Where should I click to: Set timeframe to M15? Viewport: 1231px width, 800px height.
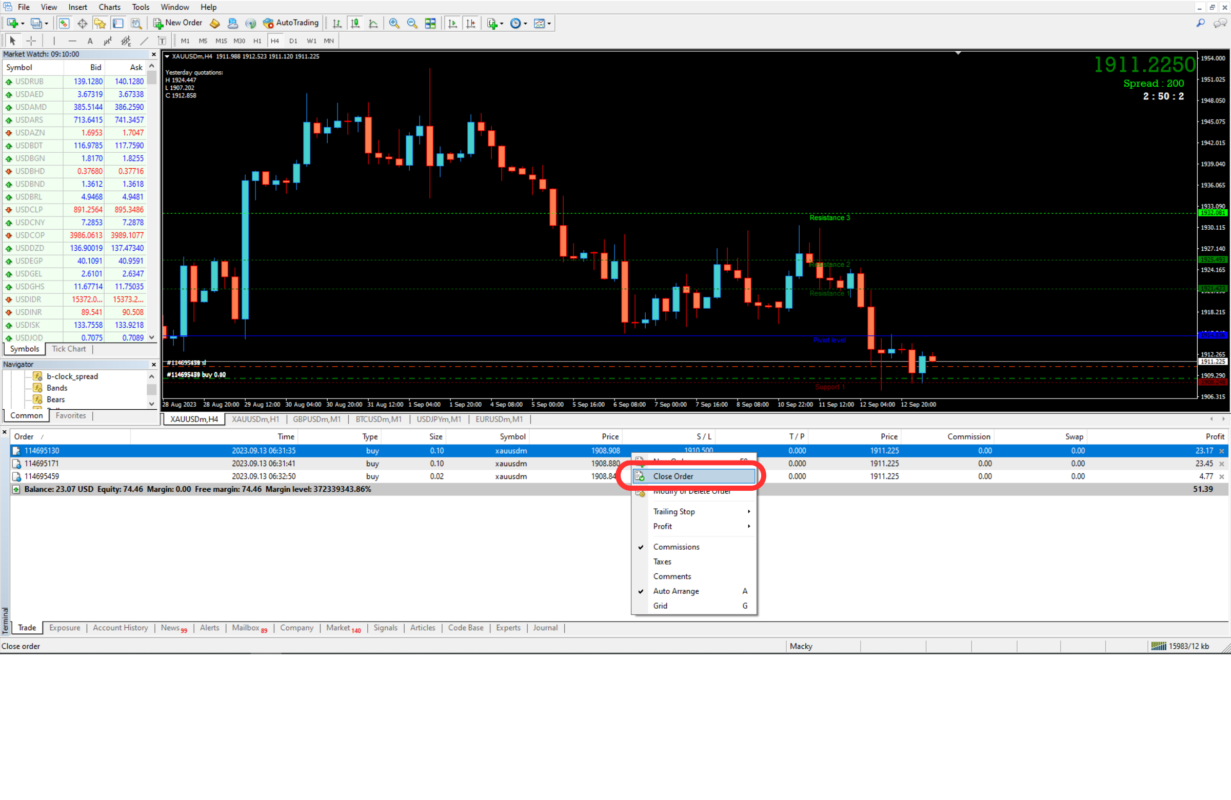pyautogui.click(x=221, y=41)
